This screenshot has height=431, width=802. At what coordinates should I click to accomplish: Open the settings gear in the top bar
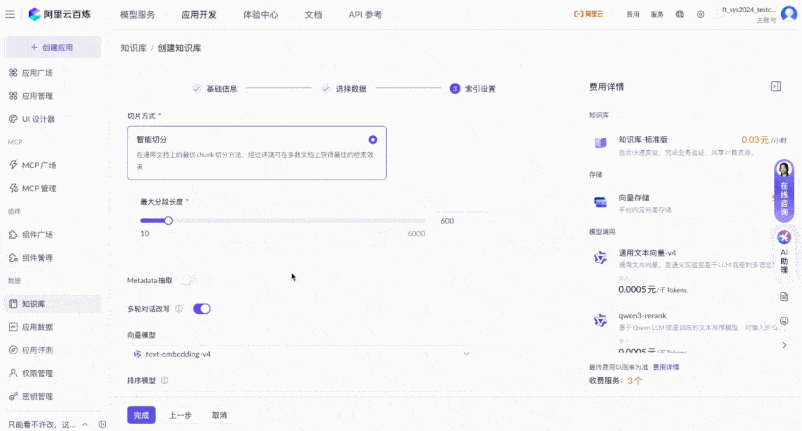700,14
